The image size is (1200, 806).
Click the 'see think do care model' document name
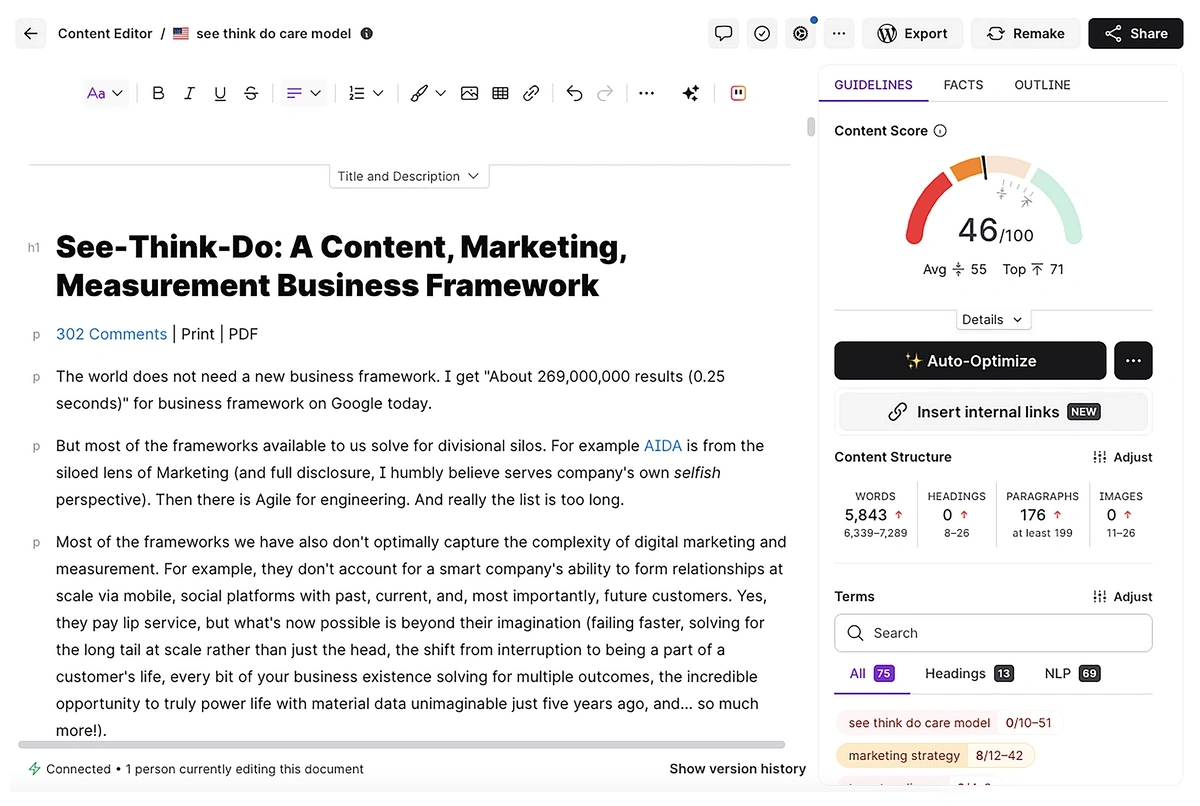pyautogui.click(x=273, y=33)
